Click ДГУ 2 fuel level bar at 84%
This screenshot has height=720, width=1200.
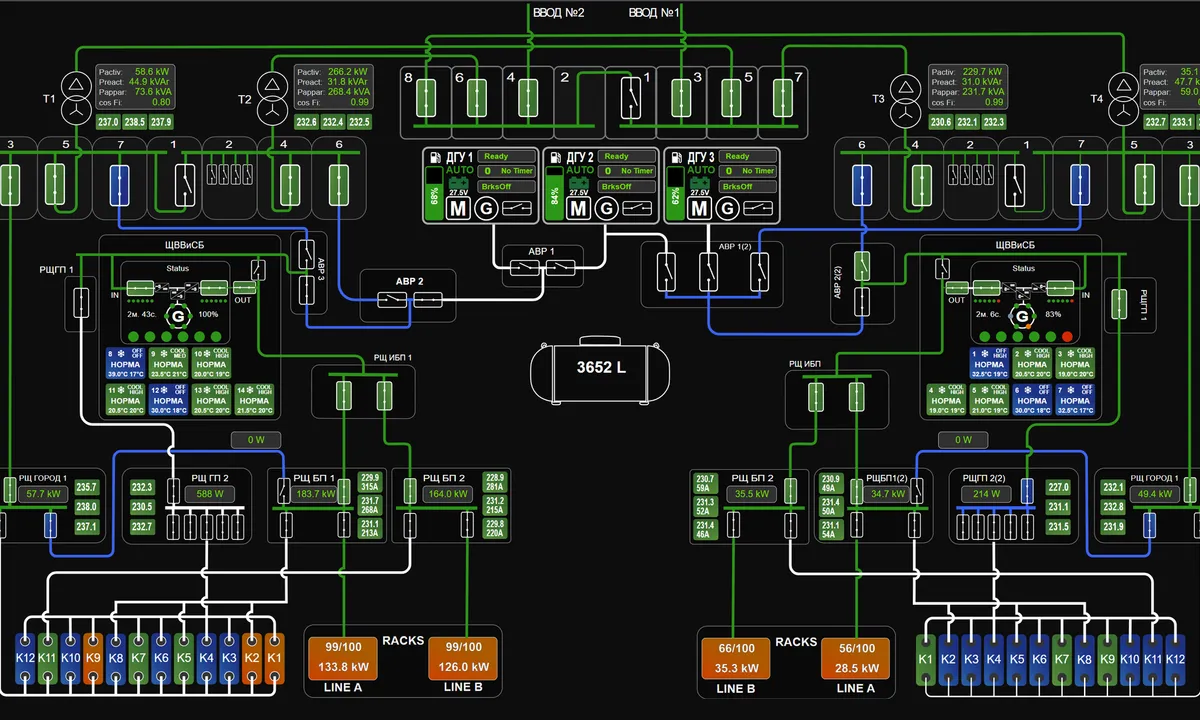554,194
